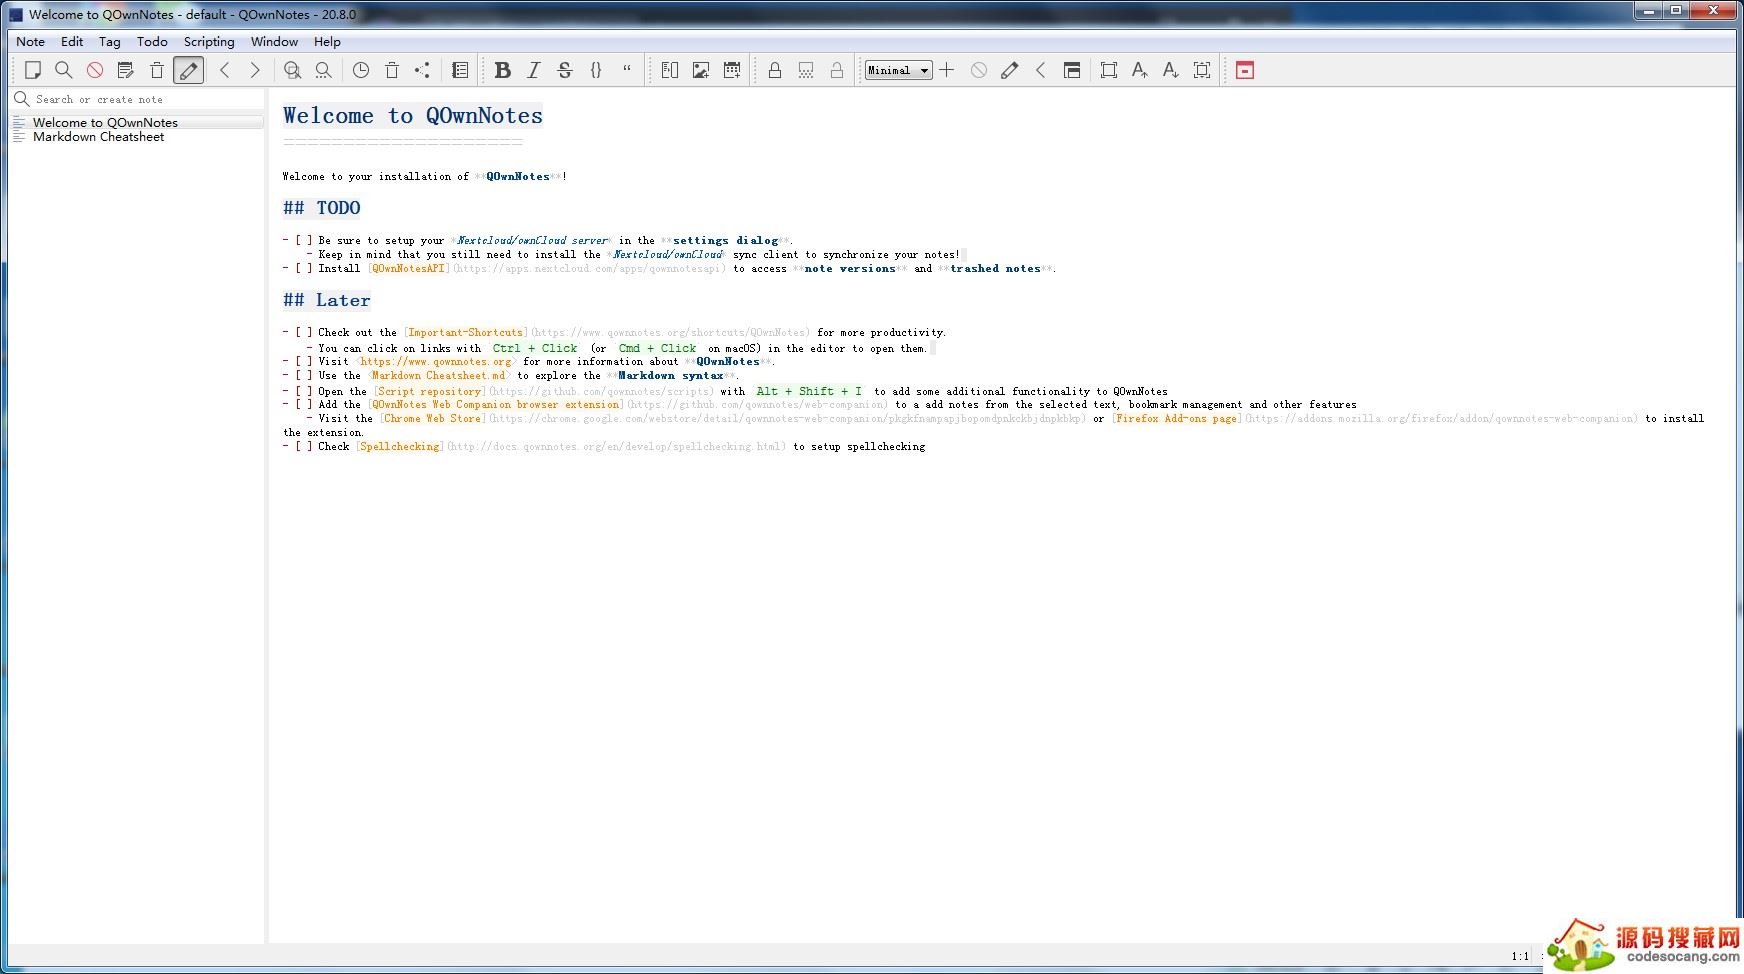The height and width of the screenshot is (974, 1744).
Task: Click the square frame icon before text-size buttons
Action: click(1109, 70)
